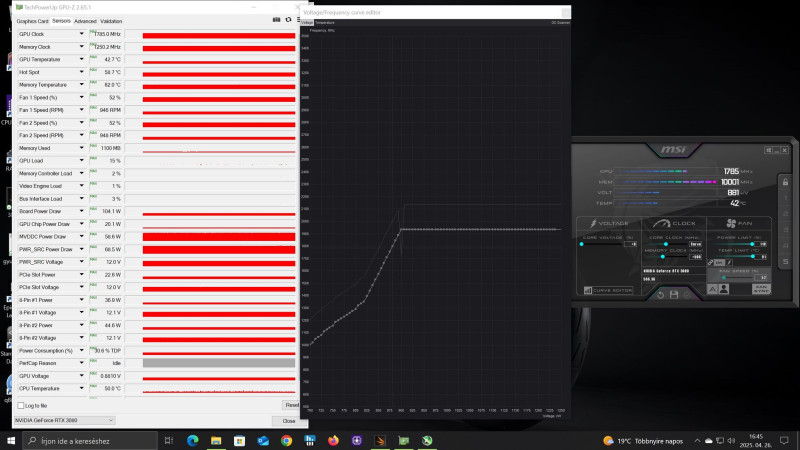
Task: Open Microsoft Store from taskbar
Action: [239, 441]
